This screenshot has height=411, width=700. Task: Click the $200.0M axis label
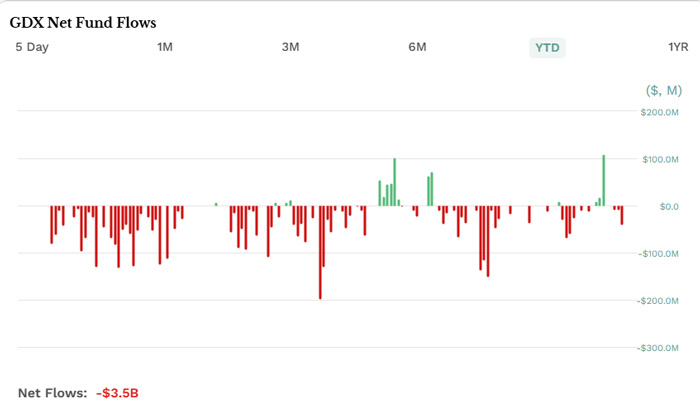(660, 112)
